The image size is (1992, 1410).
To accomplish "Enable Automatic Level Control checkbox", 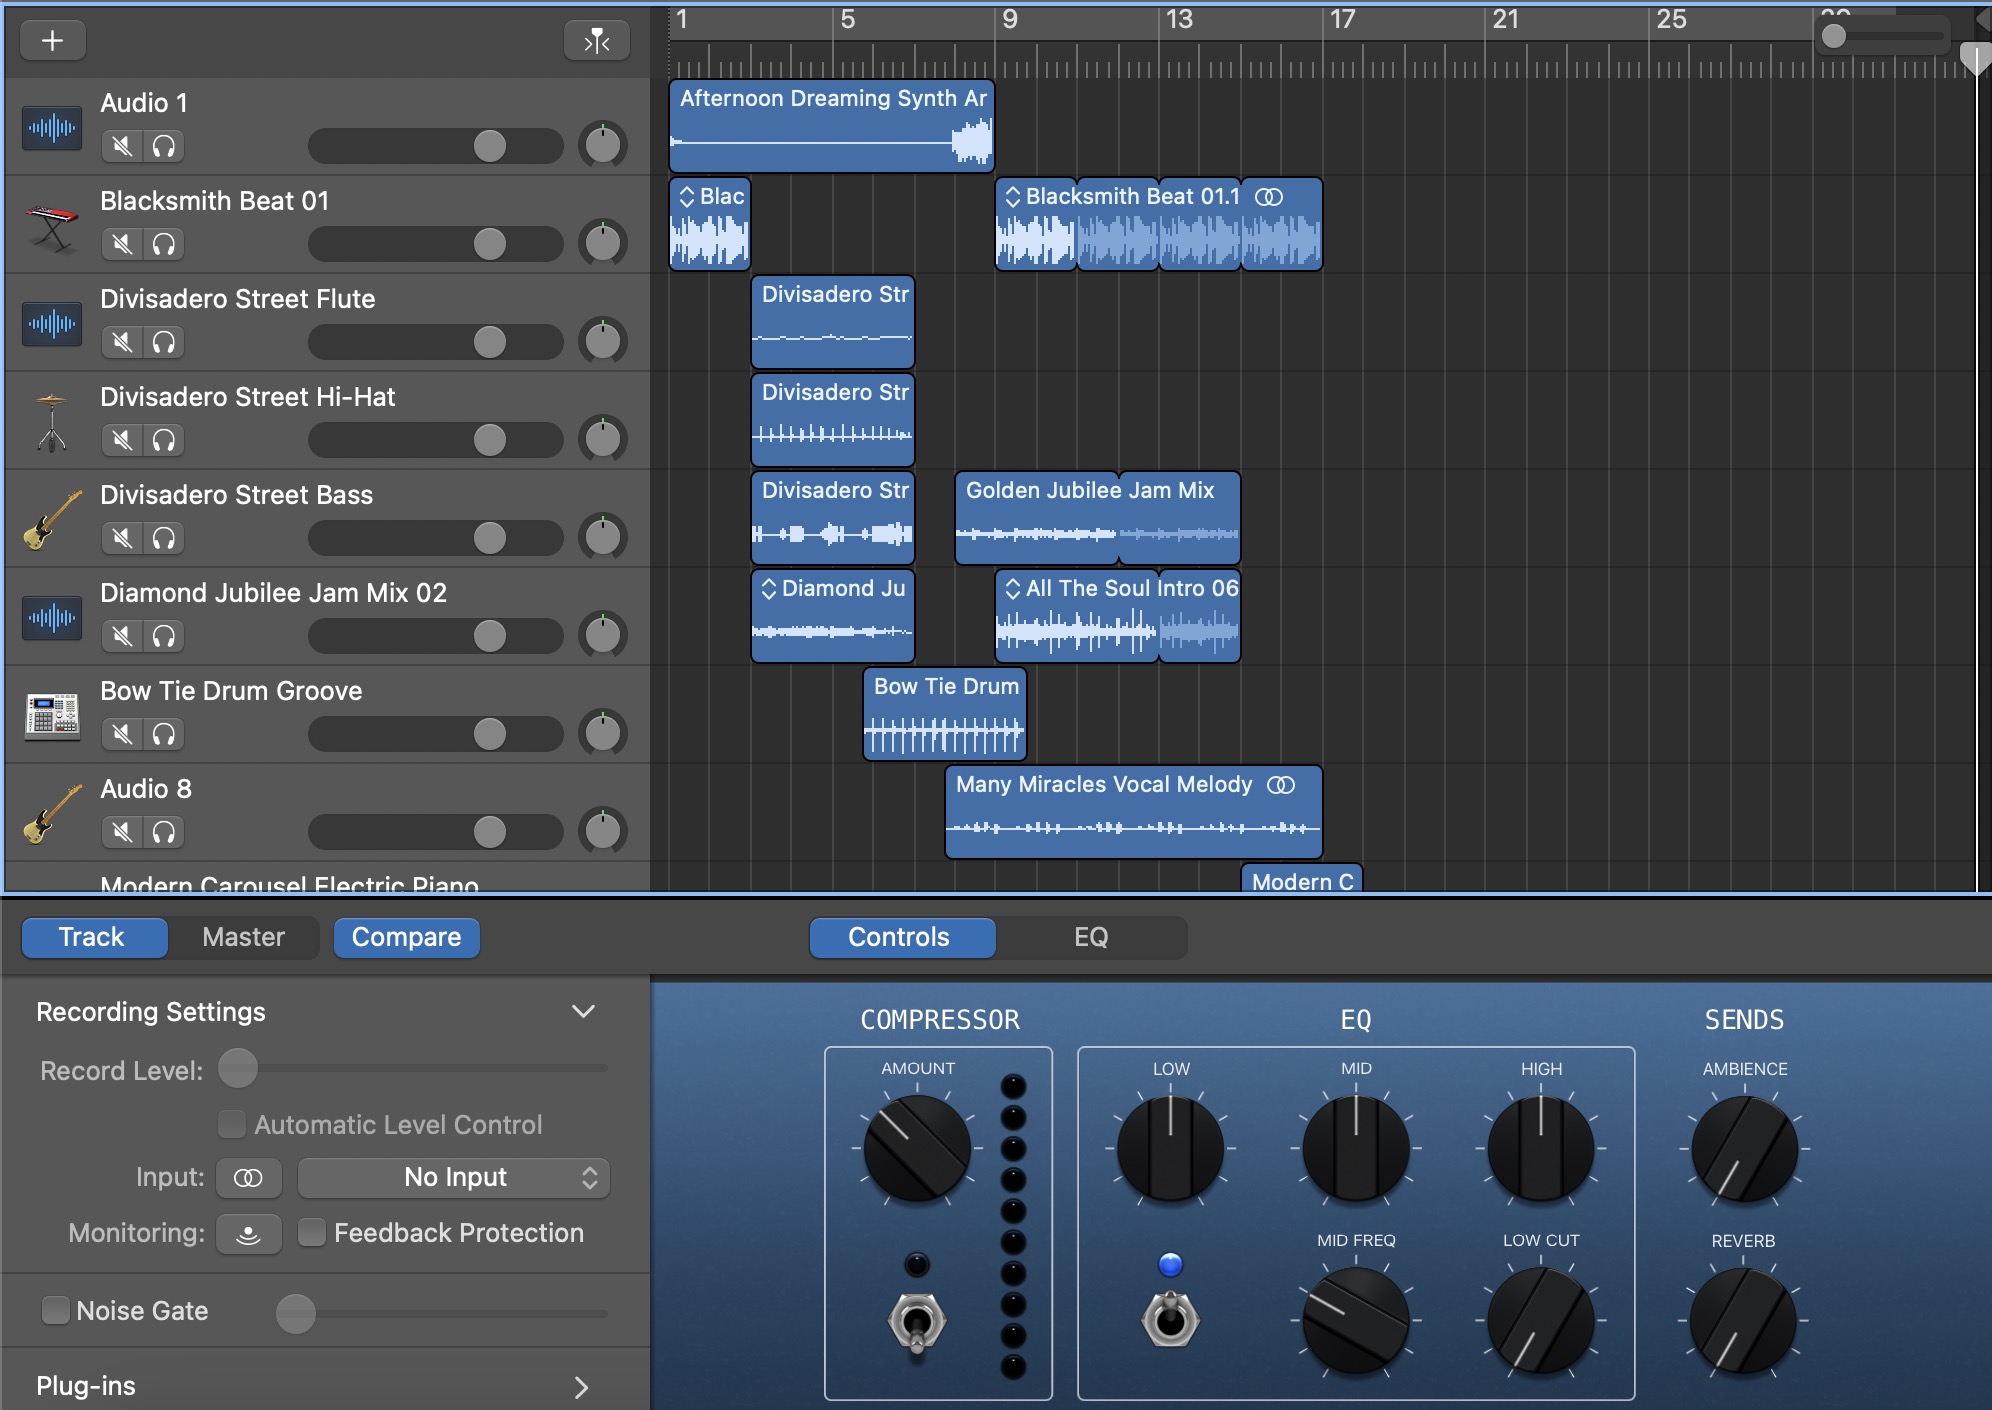I will tap(232, 1124).
